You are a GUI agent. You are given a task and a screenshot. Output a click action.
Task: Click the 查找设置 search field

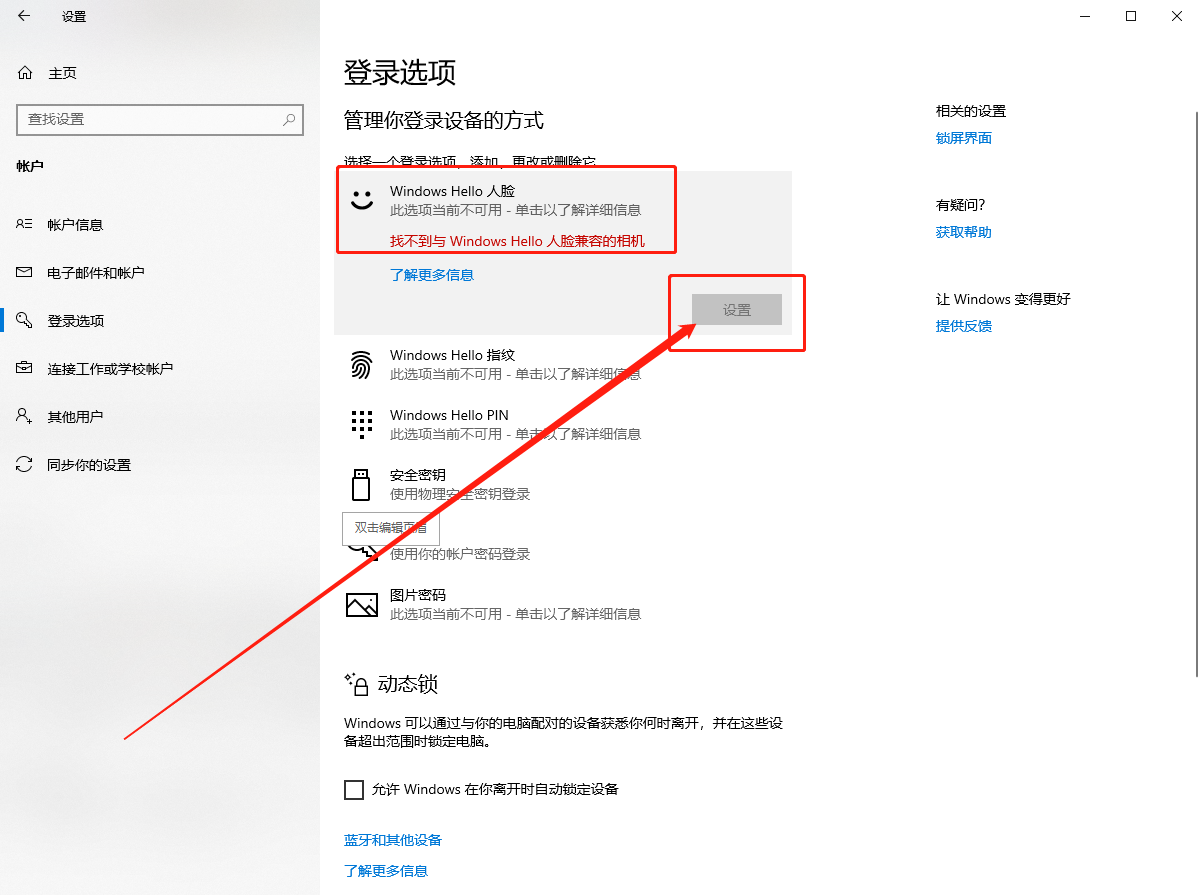pyautogui.click(x=160, y=119)
